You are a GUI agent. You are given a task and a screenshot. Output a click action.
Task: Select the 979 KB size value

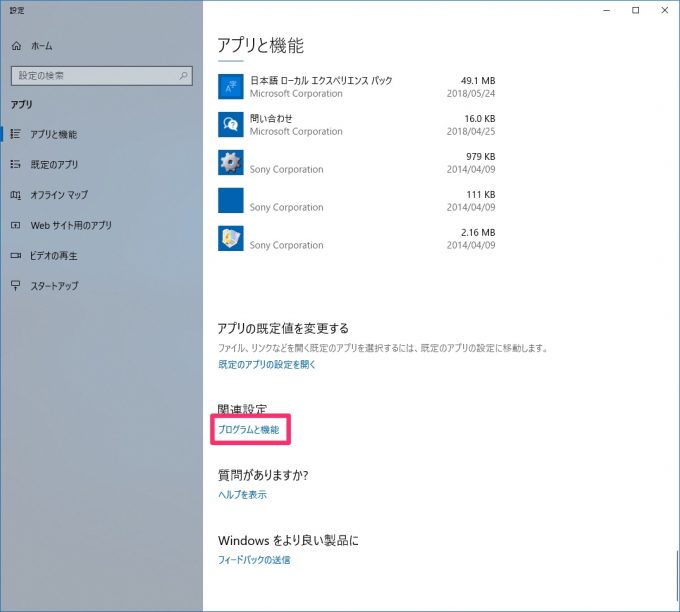(481, 156)
